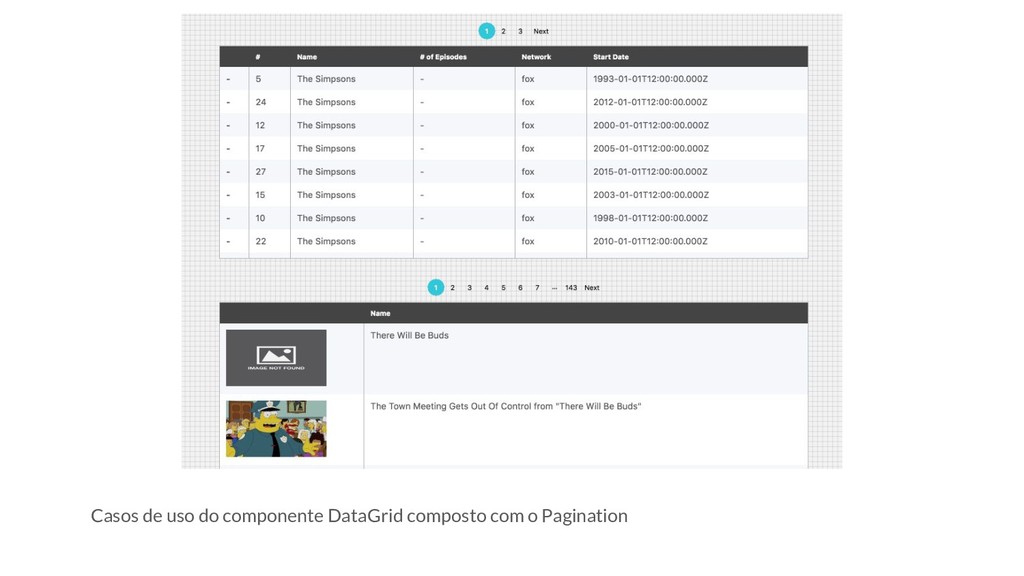Click start date 2003-01-01T12:00:00.000Z

[650, 195]
